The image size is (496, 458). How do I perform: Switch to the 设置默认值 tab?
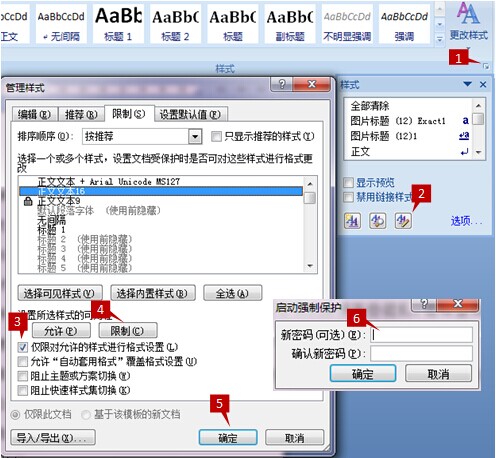pos(190,115)
